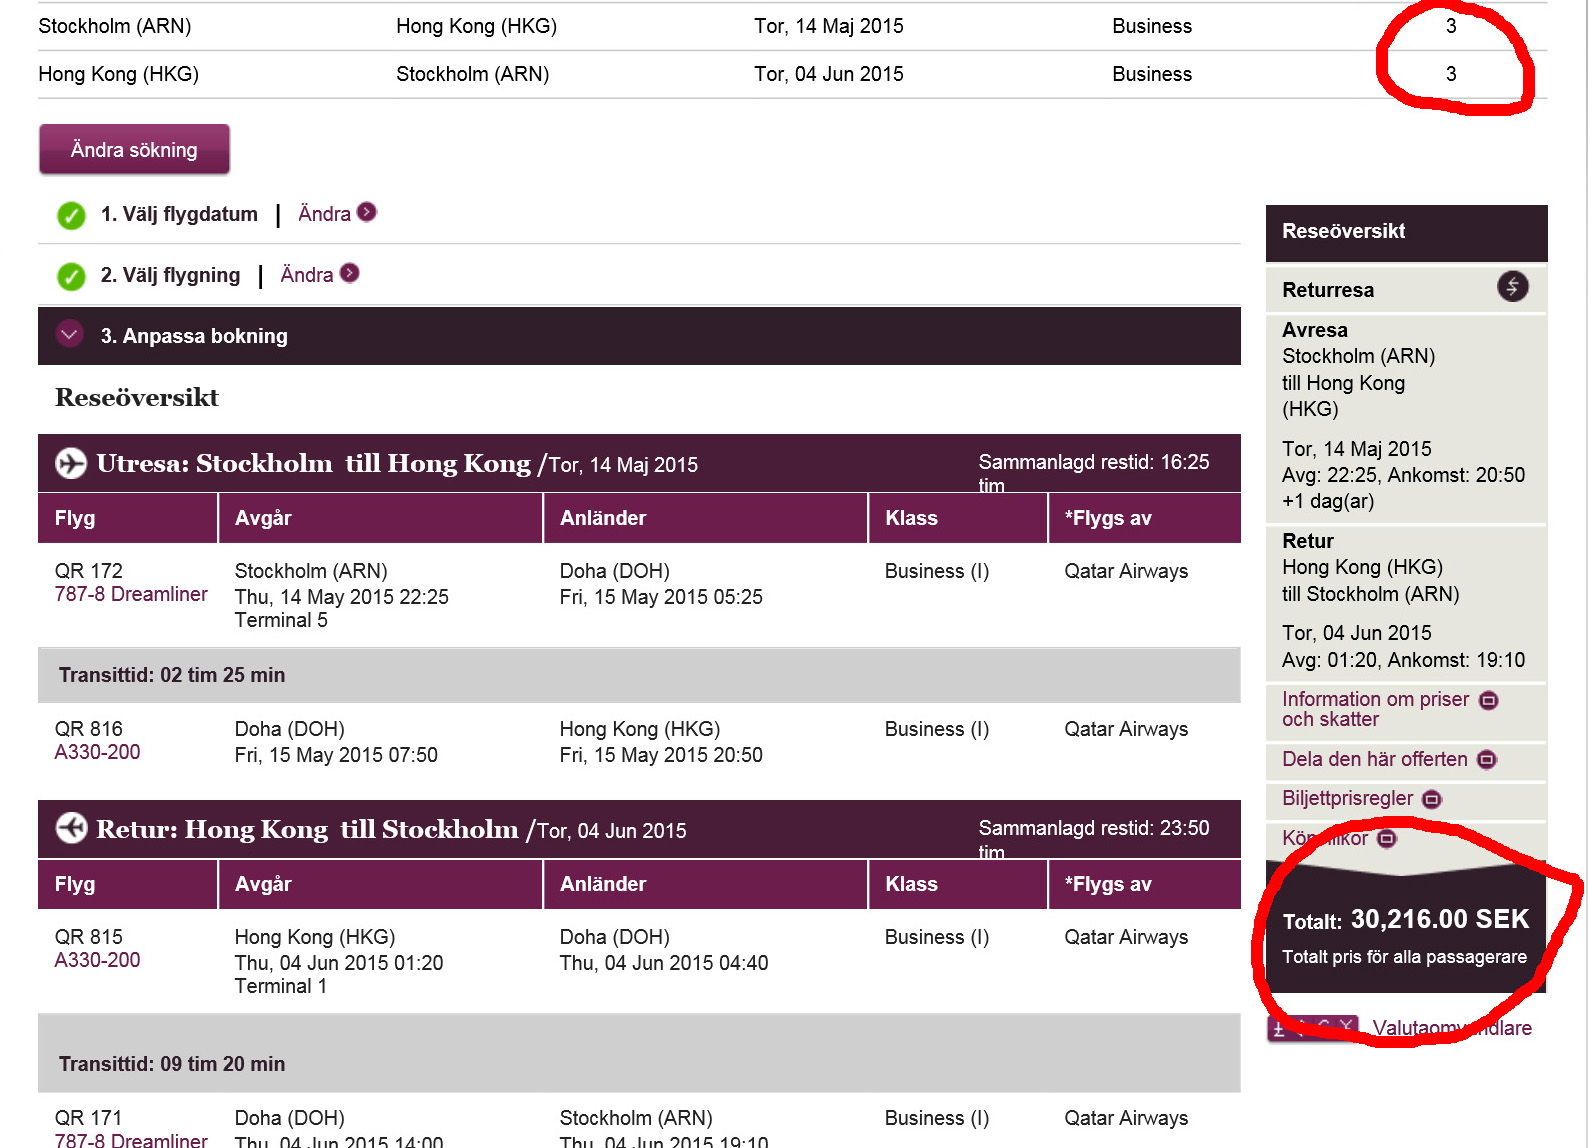Click the Totalt 30,216.00 SEK price box
Viewport: 1588px width, 1148px height.
coord(1405,935)
